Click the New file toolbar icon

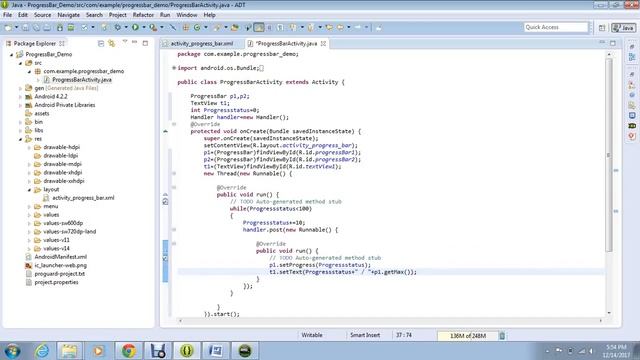pos(8,27)
